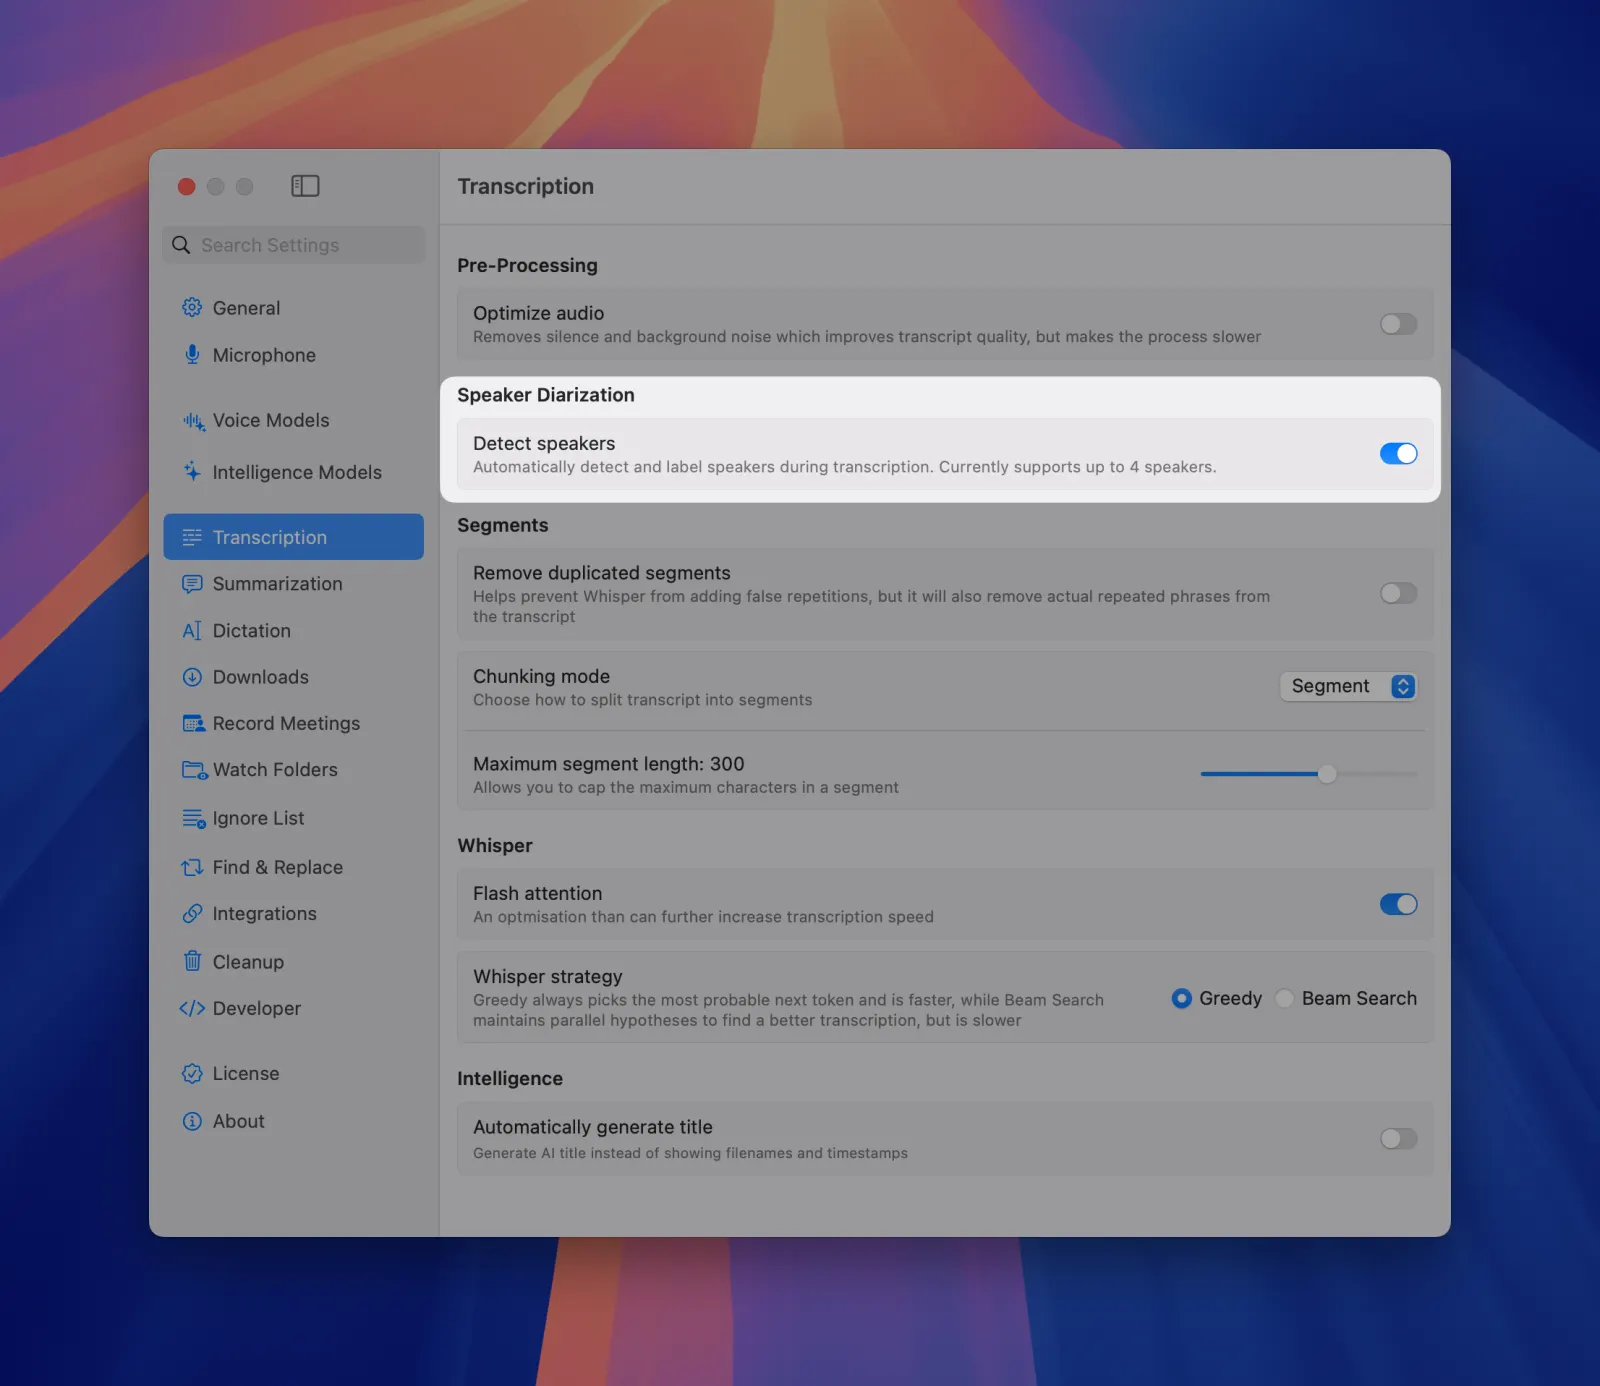Select Beam Search whisper strategy
Image resolution: width=1600 pixels, height=1386 pixels.
pos(1285,998)
